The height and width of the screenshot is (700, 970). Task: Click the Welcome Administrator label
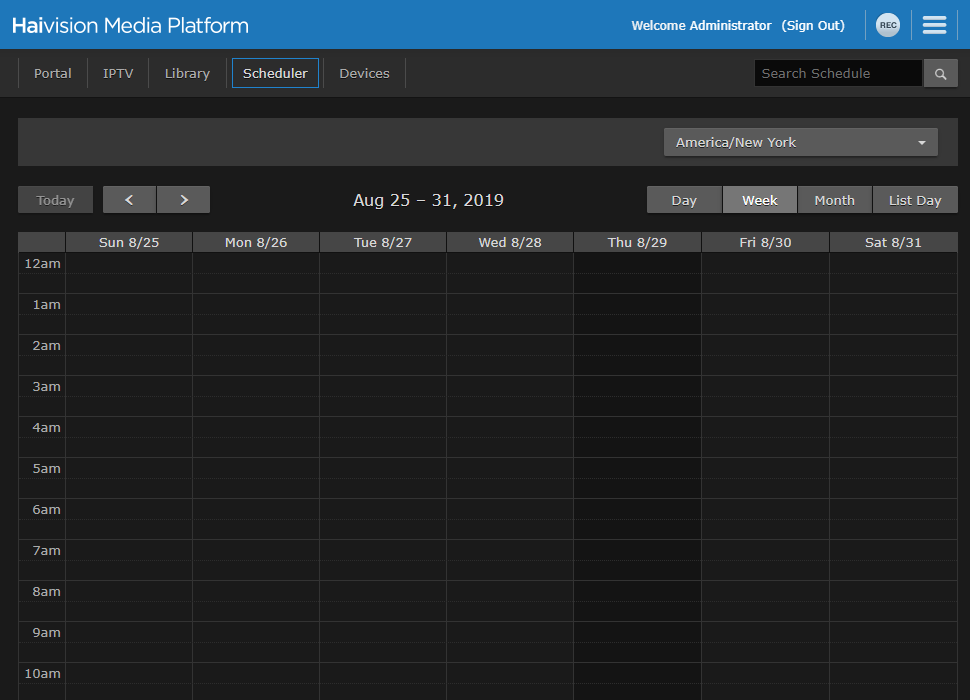[702, 25]
